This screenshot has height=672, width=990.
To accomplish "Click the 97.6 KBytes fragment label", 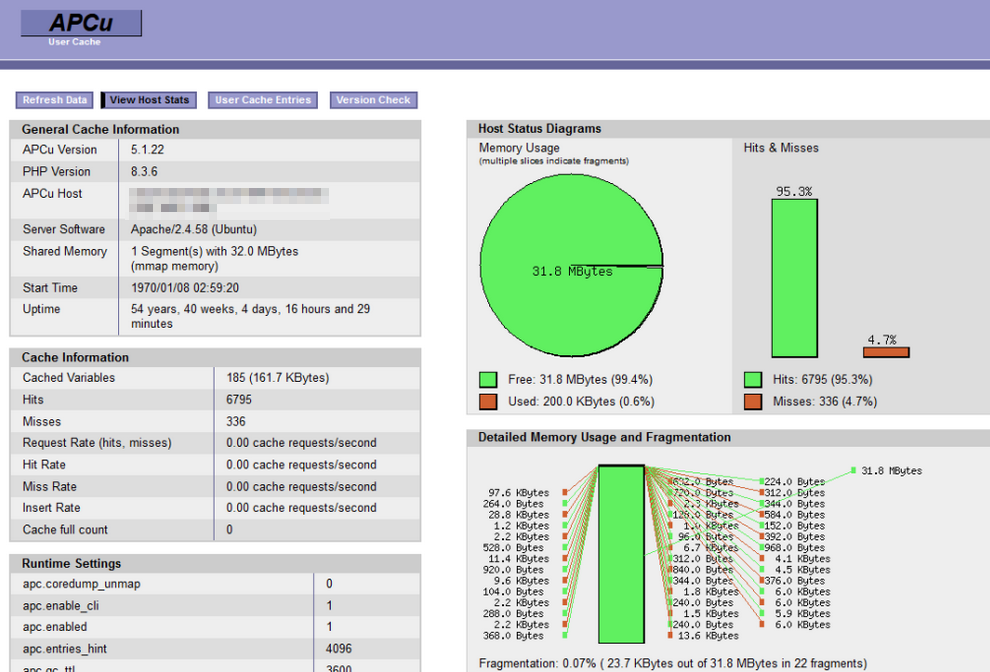I will tap(518, 493).
